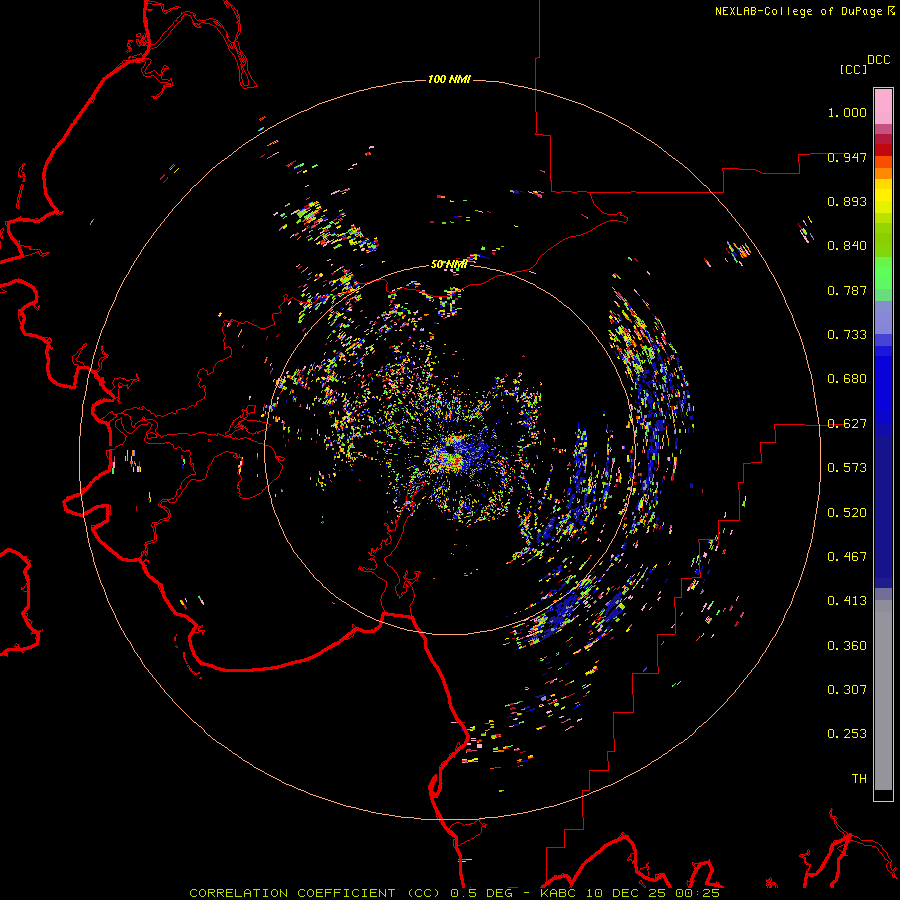Click the 50 NMI range ring label

coord(449,264)
